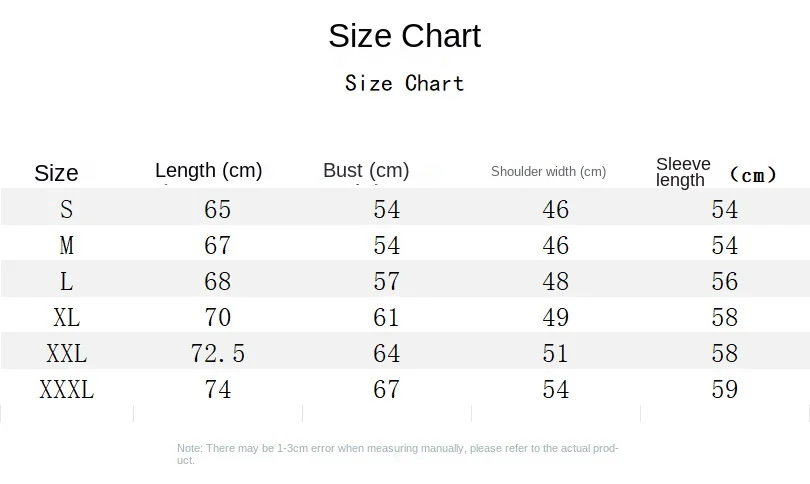Screen dimensions: 810x484
Task: Click the 'Length (cm)' column header
Action: (x=209, y=170)
